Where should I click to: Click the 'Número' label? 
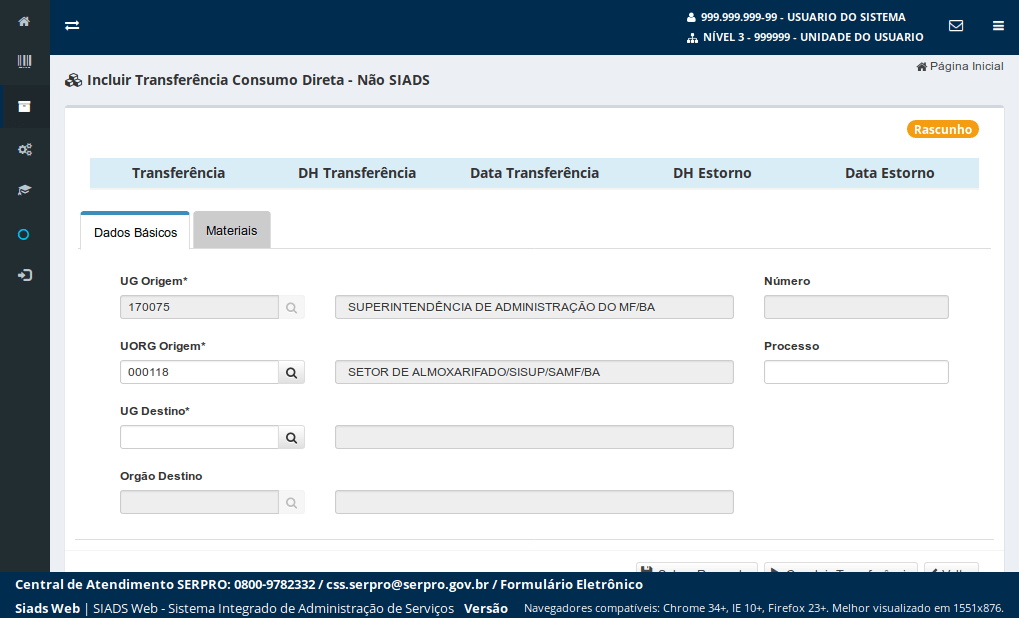[787, 281]
